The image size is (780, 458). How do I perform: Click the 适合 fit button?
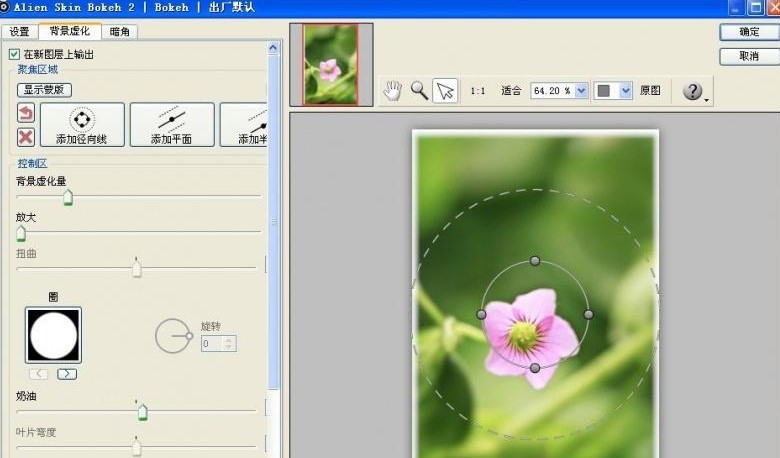click(x=511, y=91)
